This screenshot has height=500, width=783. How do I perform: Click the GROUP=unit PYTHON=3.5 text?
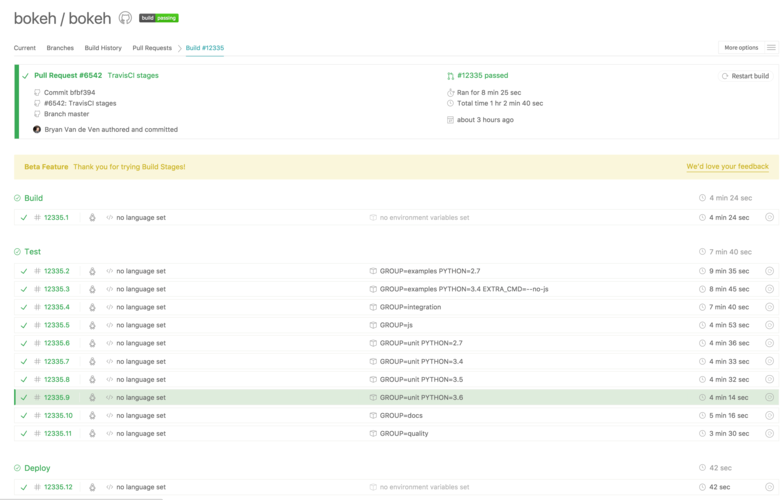421,379
